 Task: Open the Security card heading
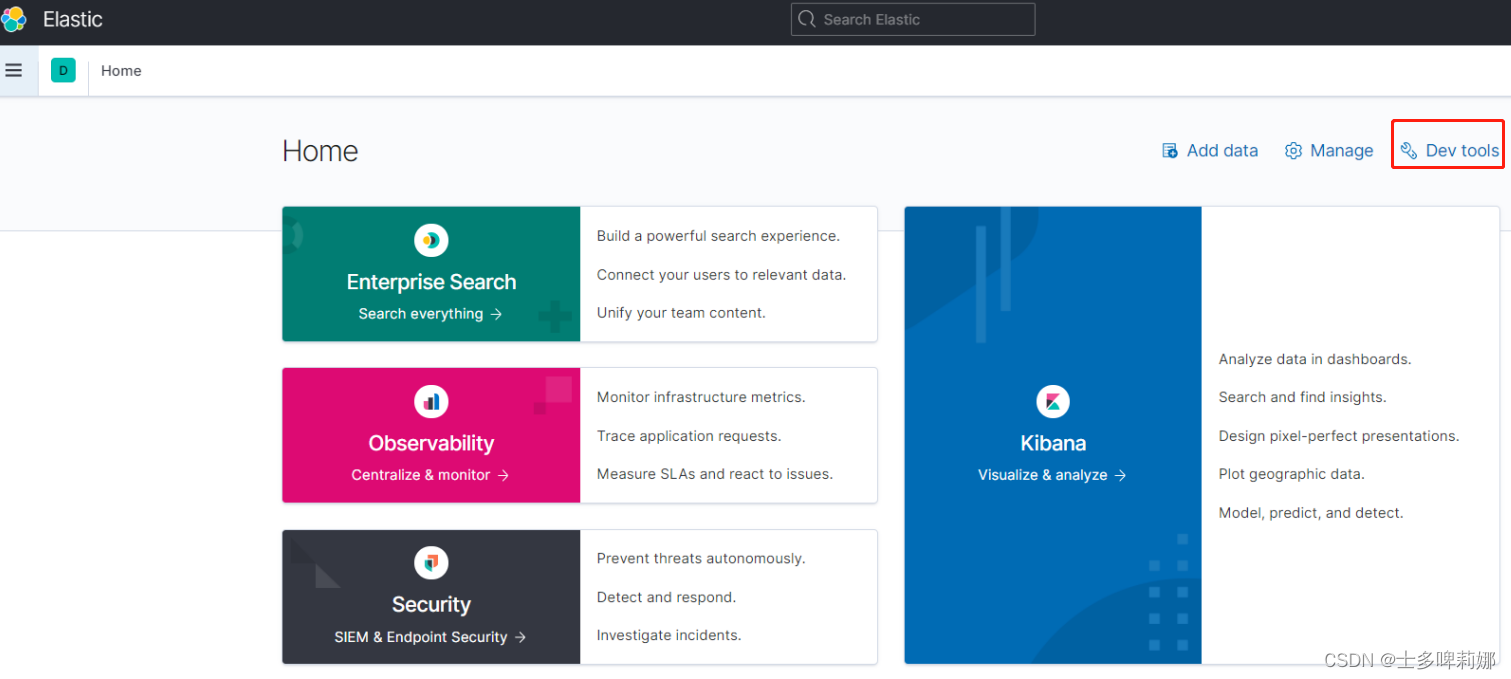431,604
